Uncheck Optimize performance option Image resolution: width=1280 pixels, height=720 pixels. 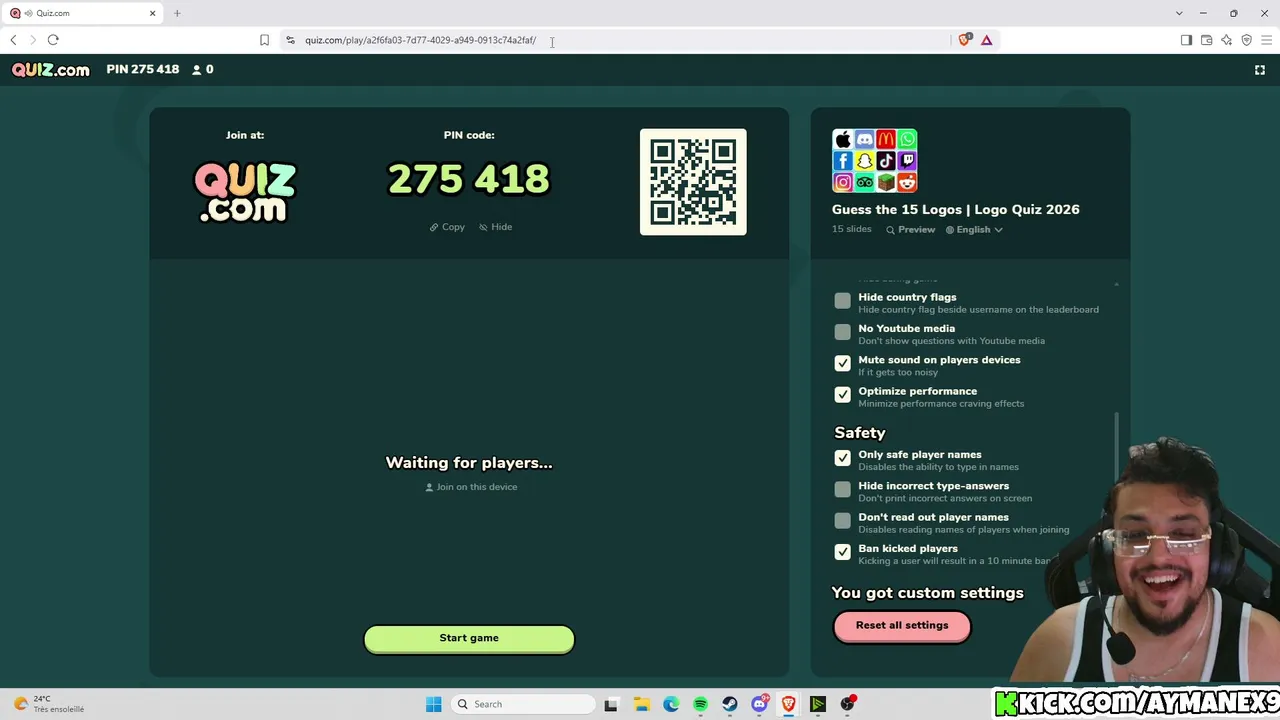[843, 395]
